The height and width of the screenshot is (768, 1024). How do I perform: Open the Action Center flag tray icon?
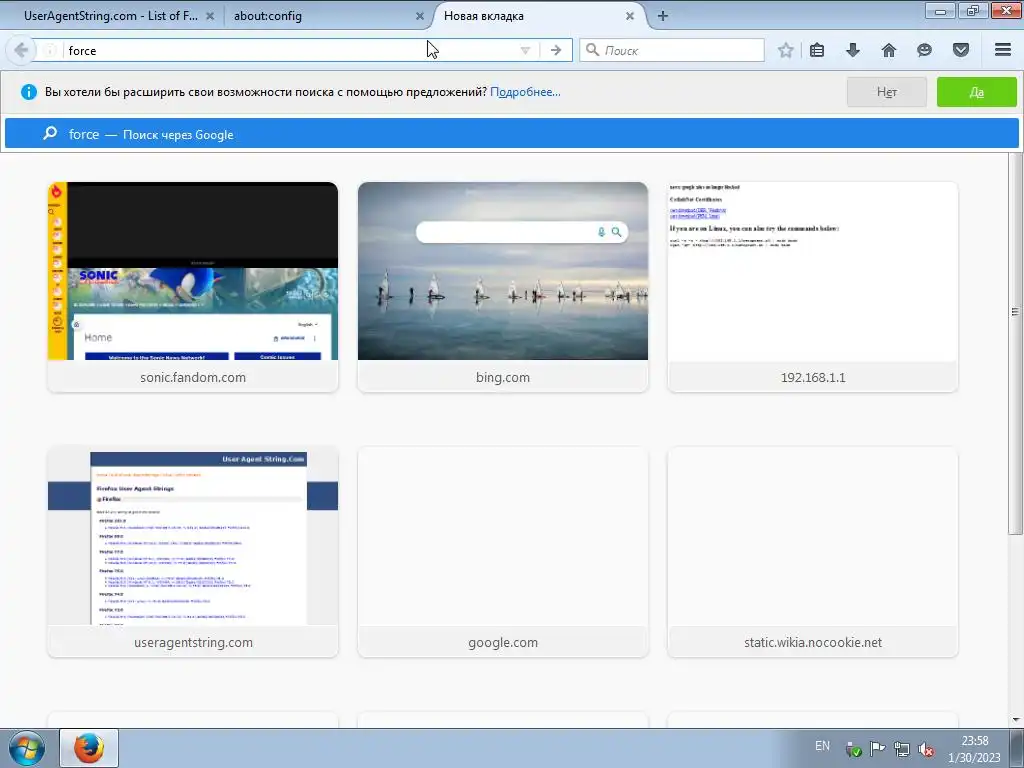coord(878,748)
